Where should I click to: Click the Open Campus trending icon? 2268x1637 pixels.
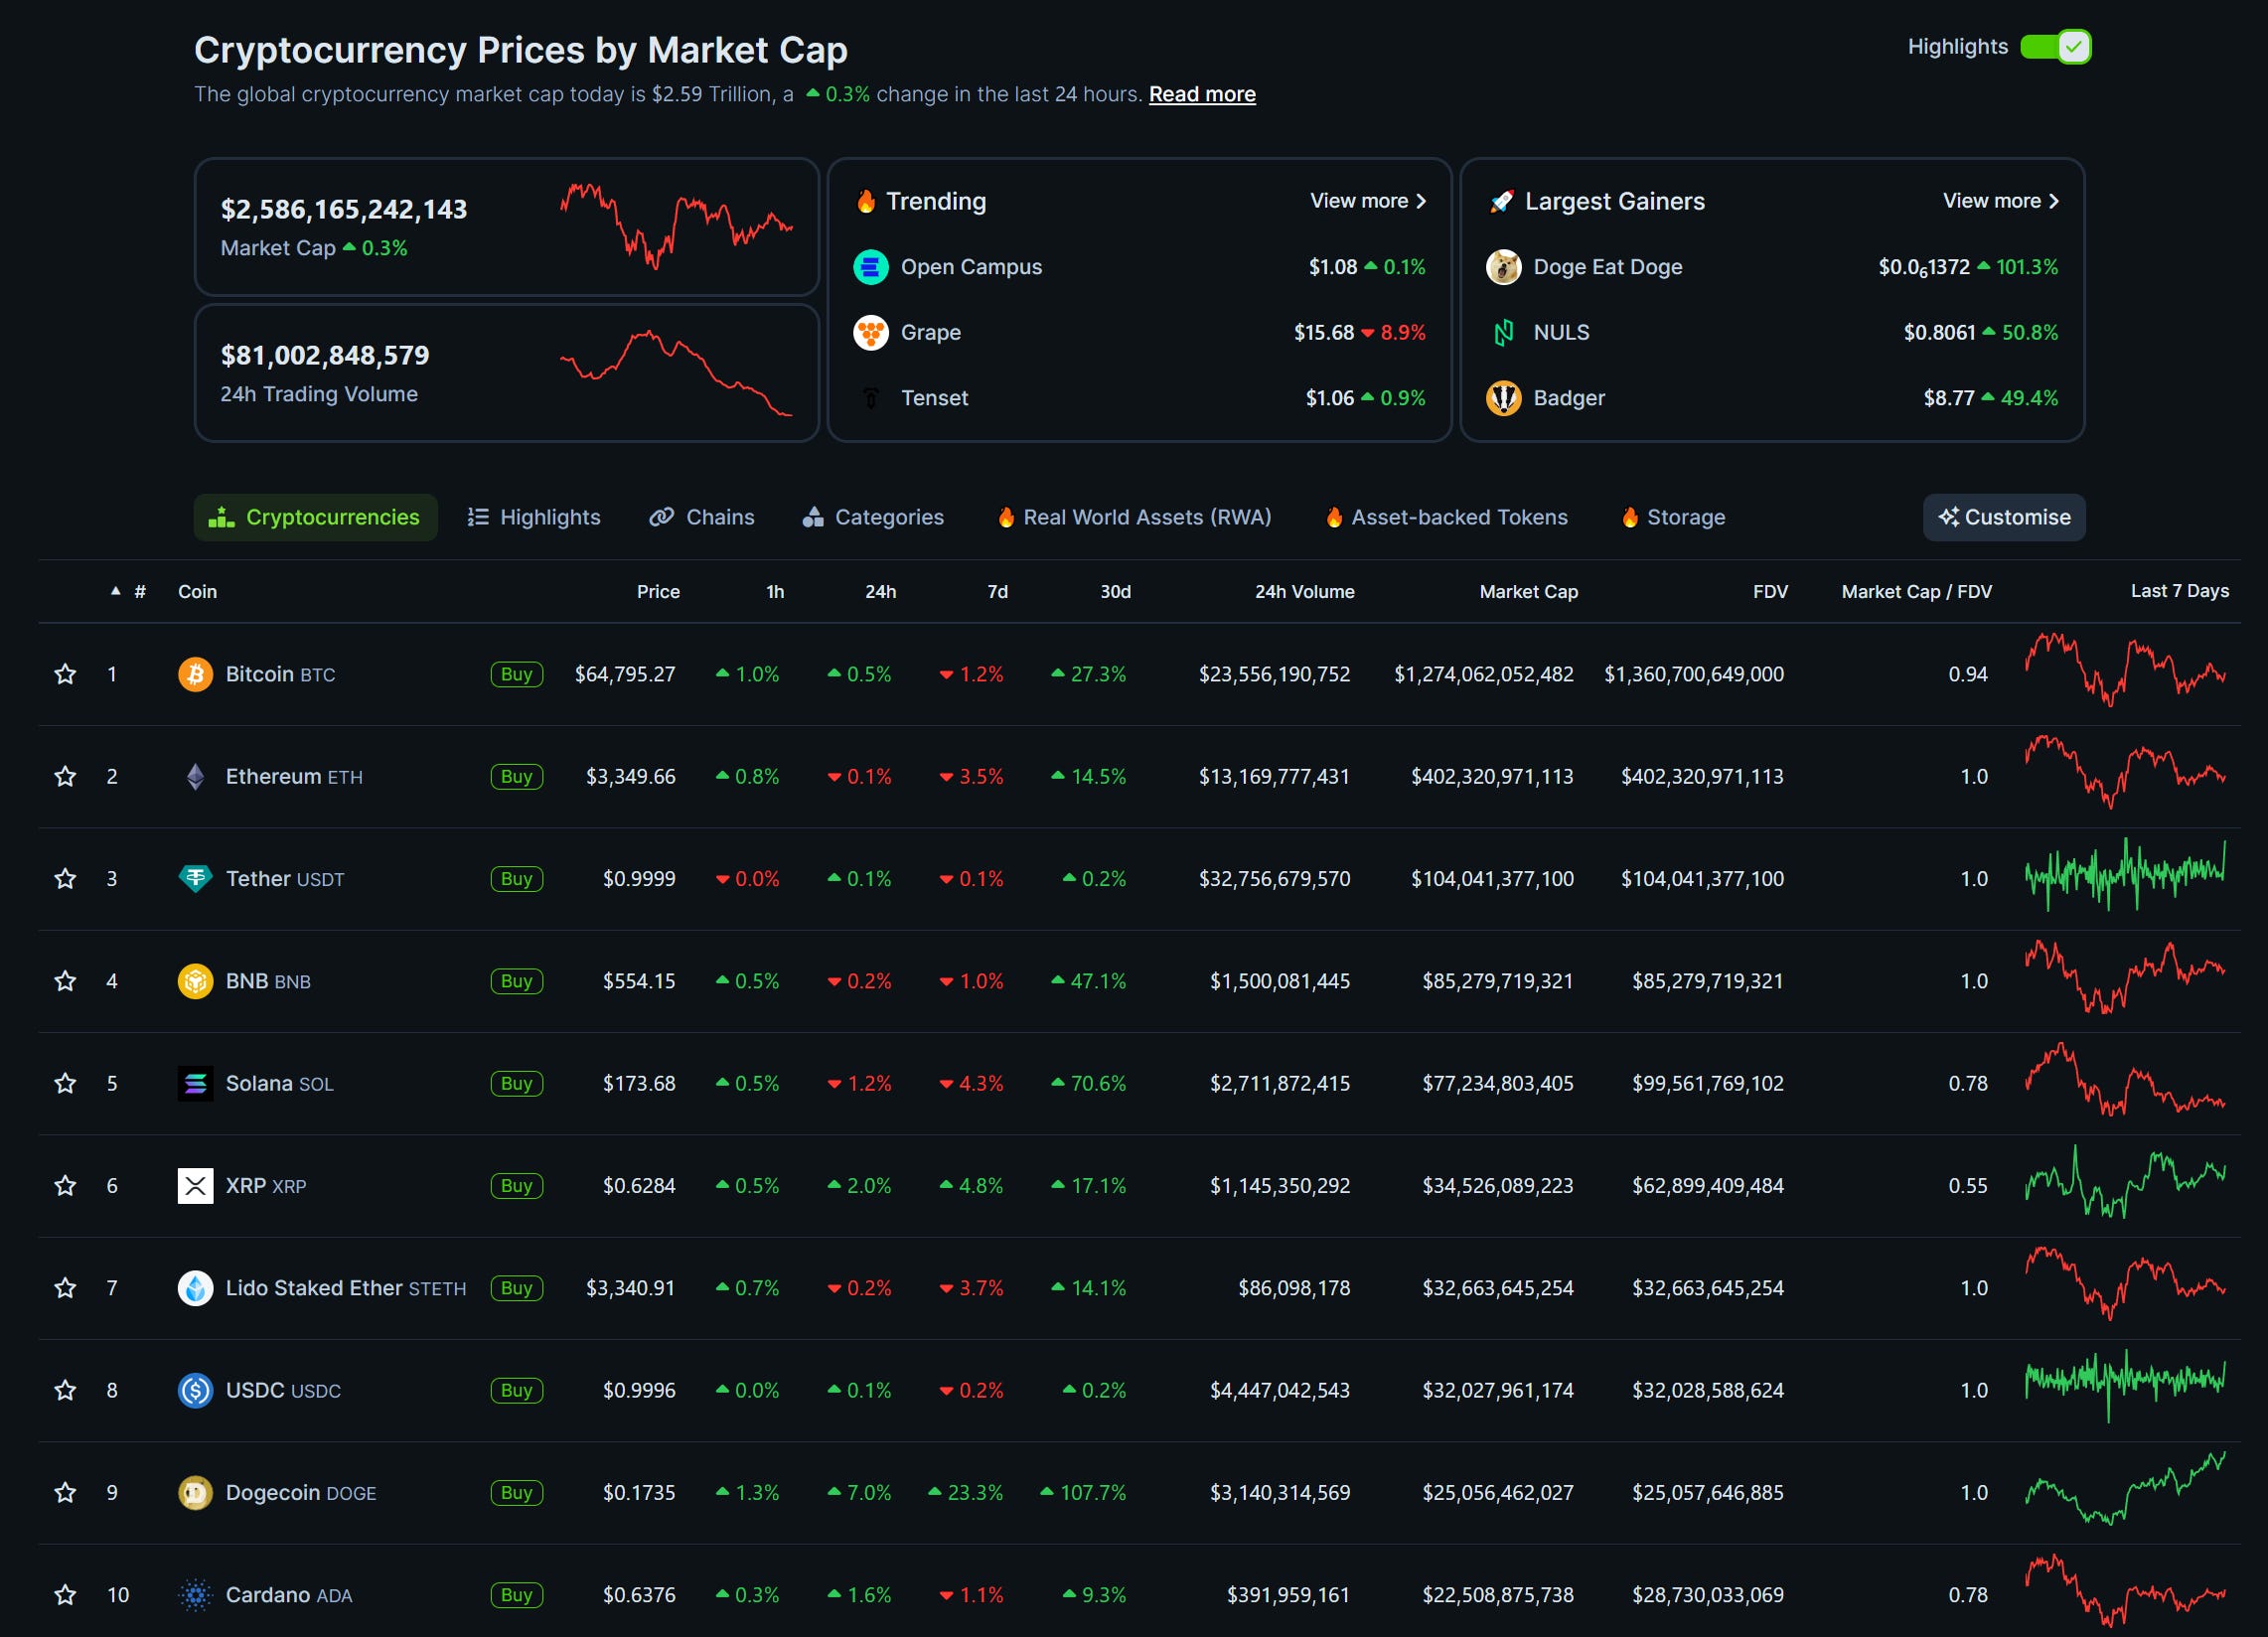tap(870, 267)
